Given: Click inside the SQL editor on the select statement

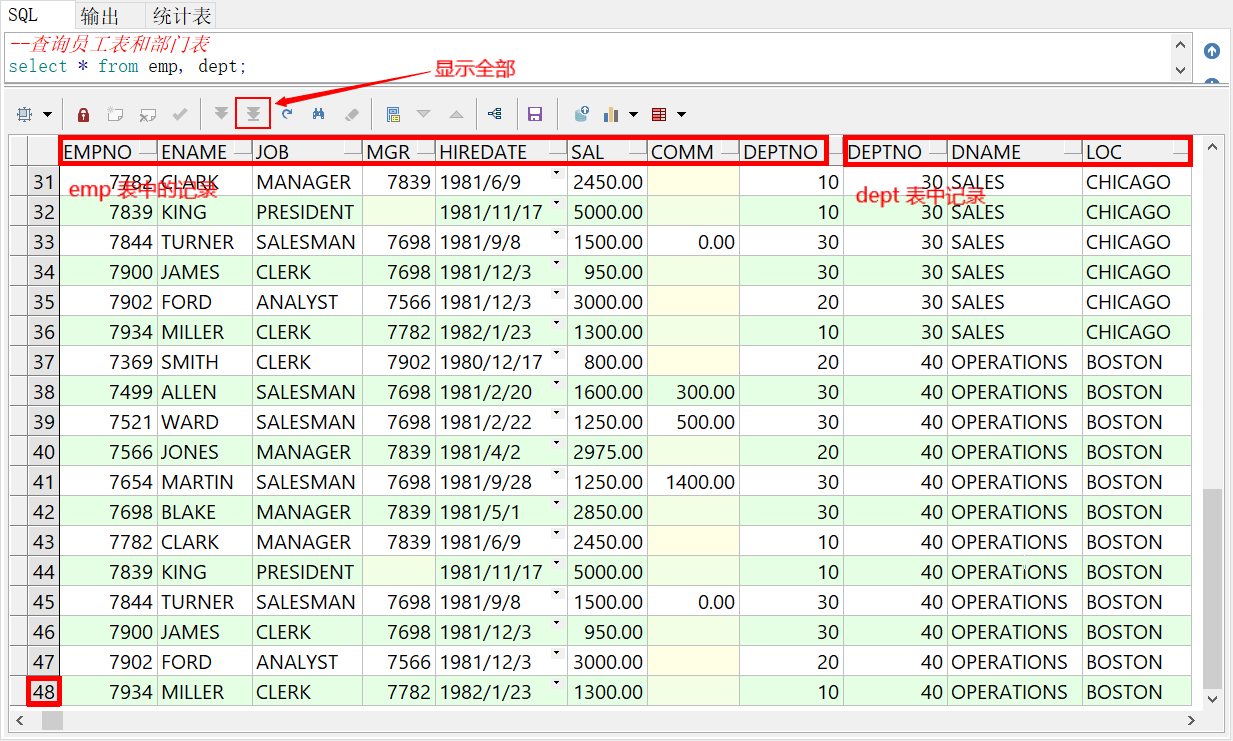Looking at the screenshot, I should (x=127, y=67).
